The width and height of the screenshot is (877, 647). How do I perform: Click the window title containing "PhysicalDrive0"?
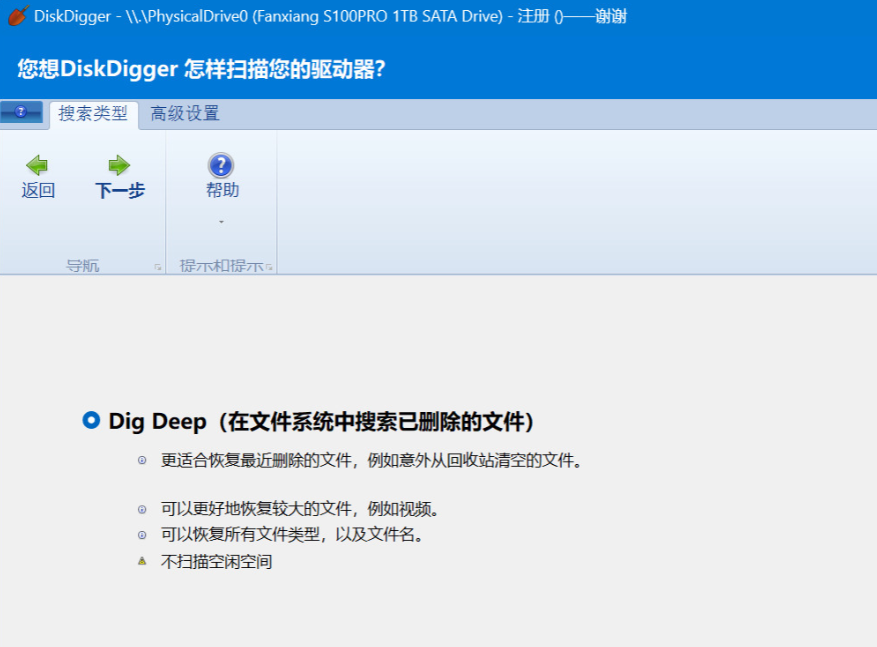tap(330, 16)
